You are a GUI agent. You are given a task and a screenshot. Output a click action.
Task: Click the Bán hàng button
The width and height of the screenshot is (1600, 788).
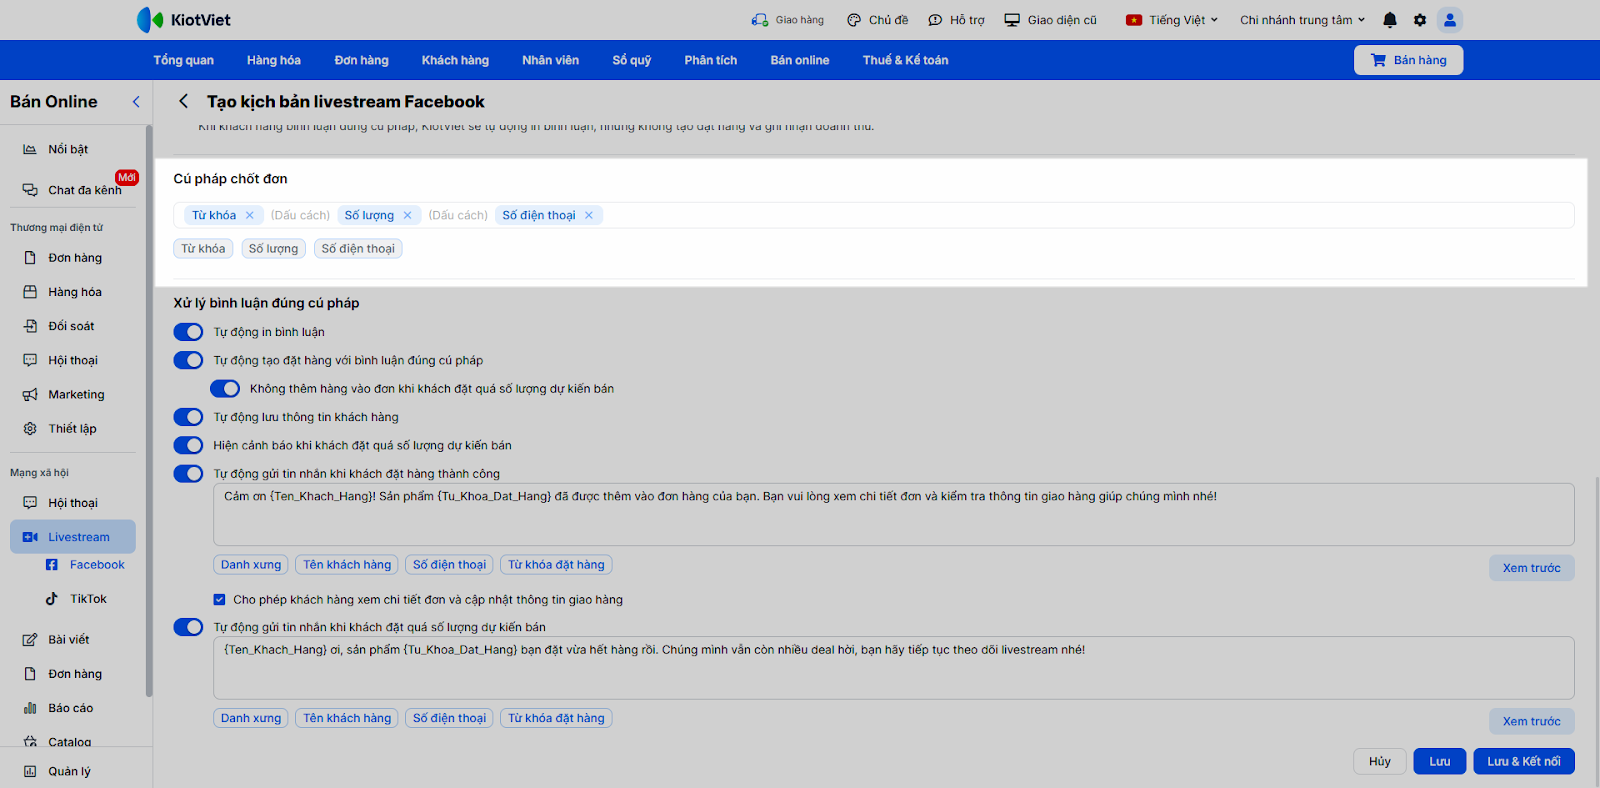pos(1408,60)
